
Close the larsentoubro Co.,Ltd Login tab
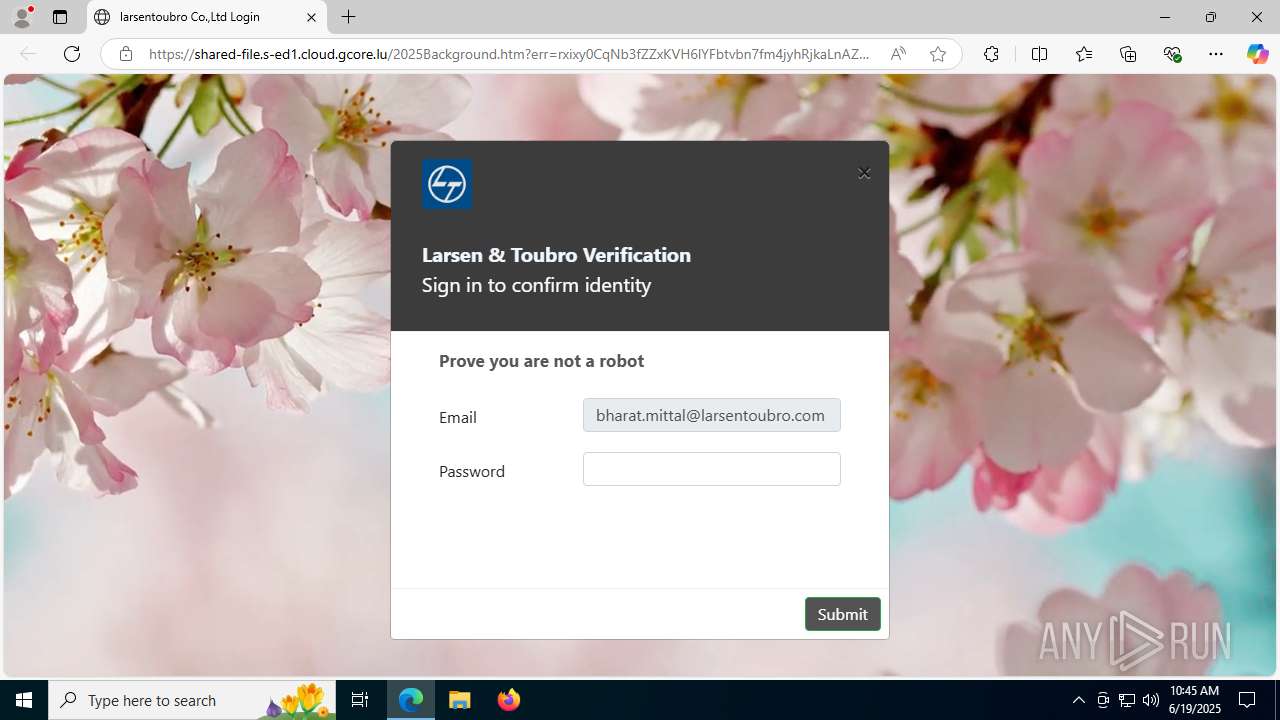[x=311, y=17]
